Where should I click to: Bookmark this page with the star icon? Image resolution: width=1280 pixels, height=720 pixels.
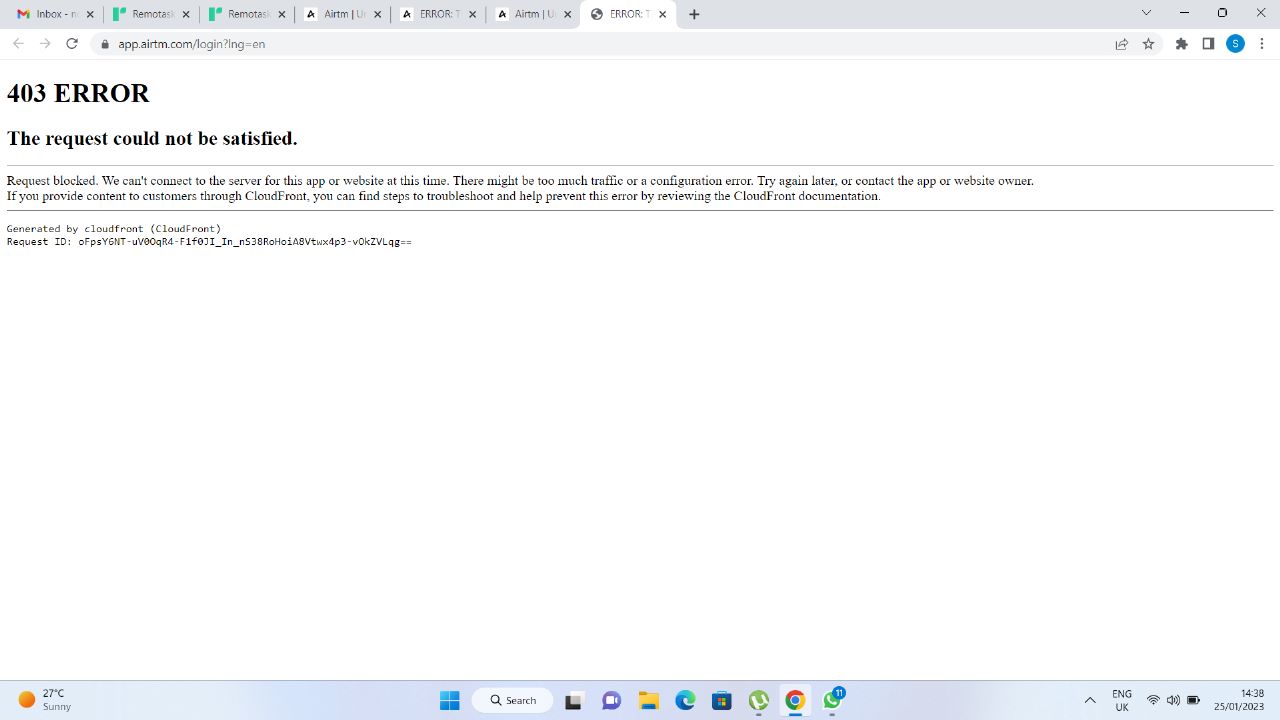click(x=1148, y=44)
